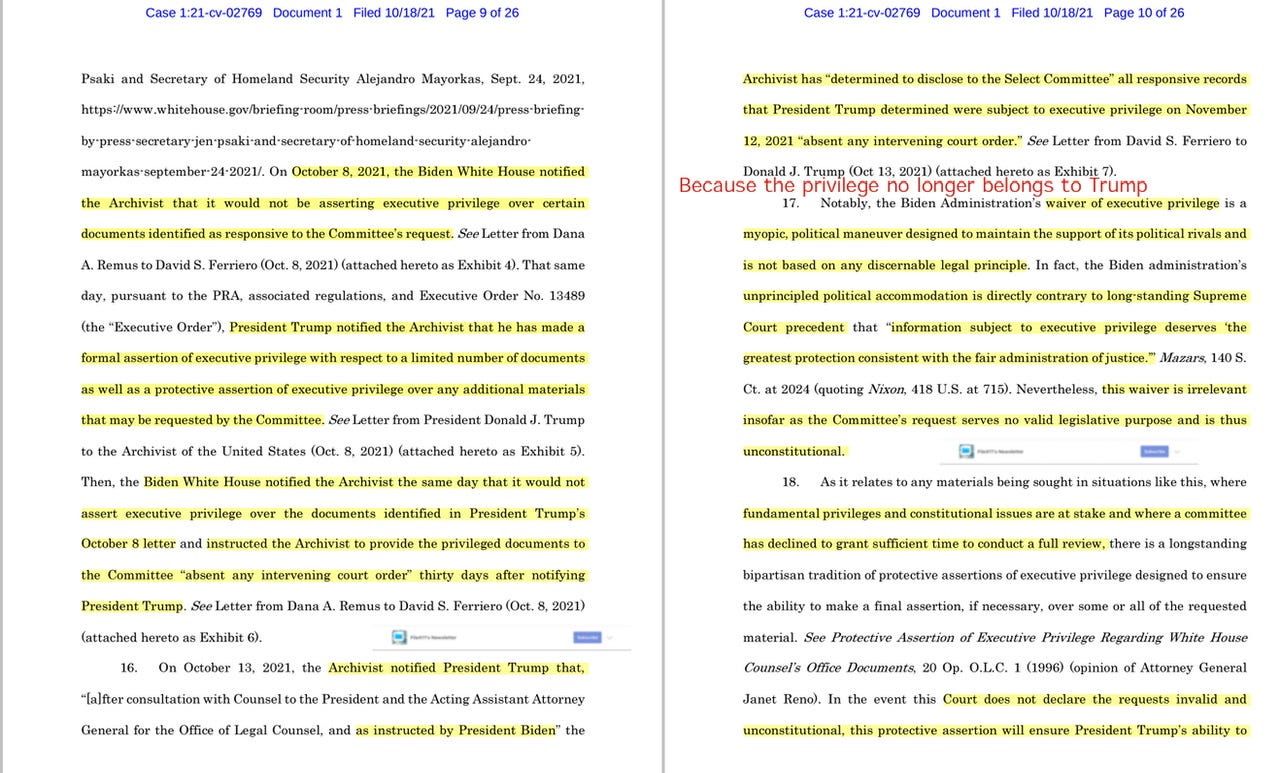Image resolution: width=1280 pixels, height=773 pixels.
Task: Expand the chevron beside Subscribe on page 9
Action: 610,637
